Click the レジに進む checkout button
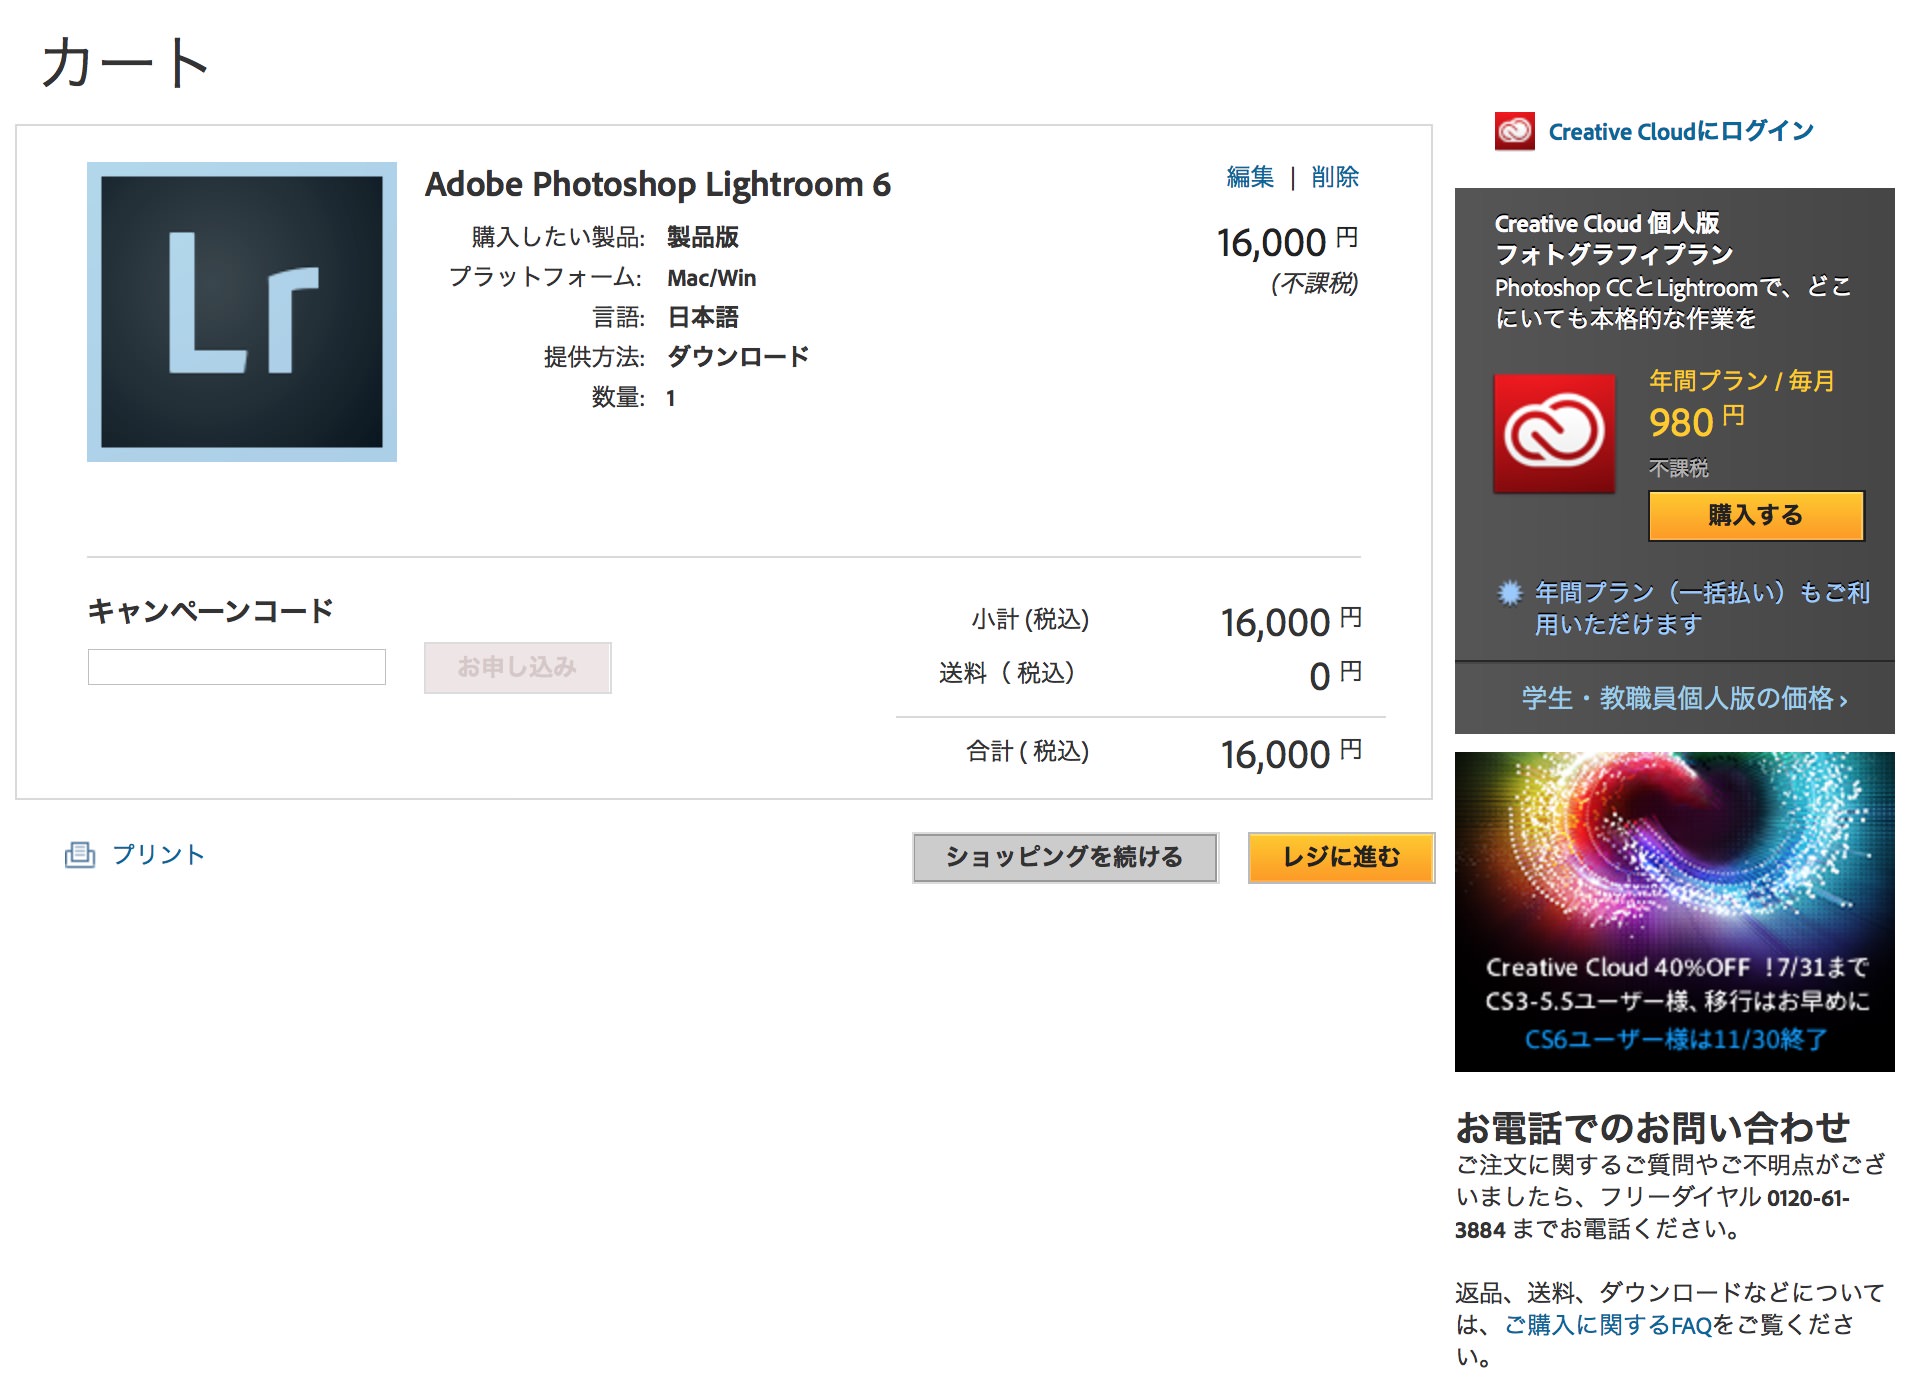 pyautogui.click(x=1341, y=857)
